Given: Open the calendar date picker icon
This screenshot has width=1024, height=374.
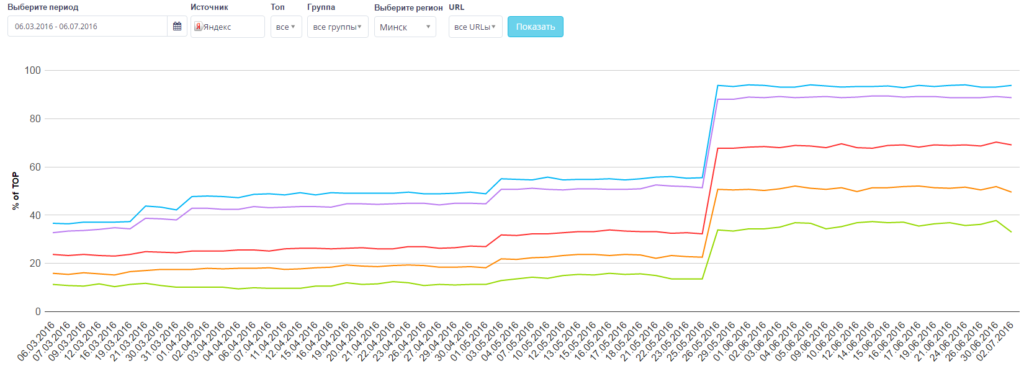Looking at the screenshot, I should pyautogui.click(x=177, y=27).
